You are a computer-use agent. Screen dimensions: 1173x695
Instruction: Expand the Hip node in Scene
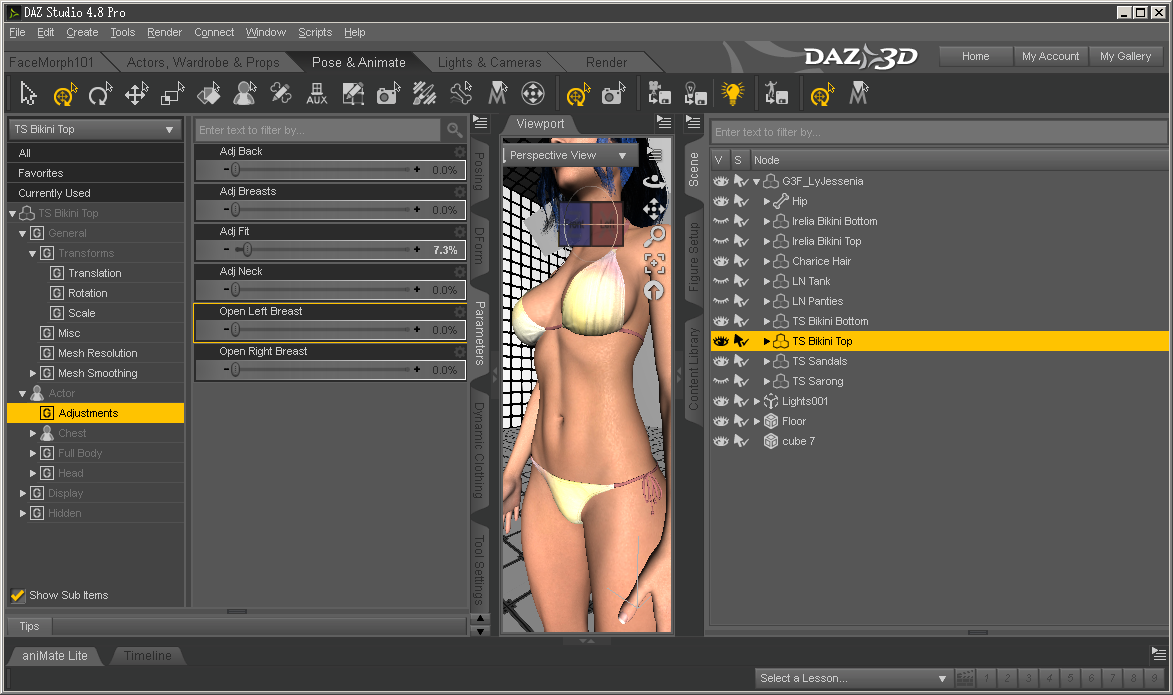point(767,201)
